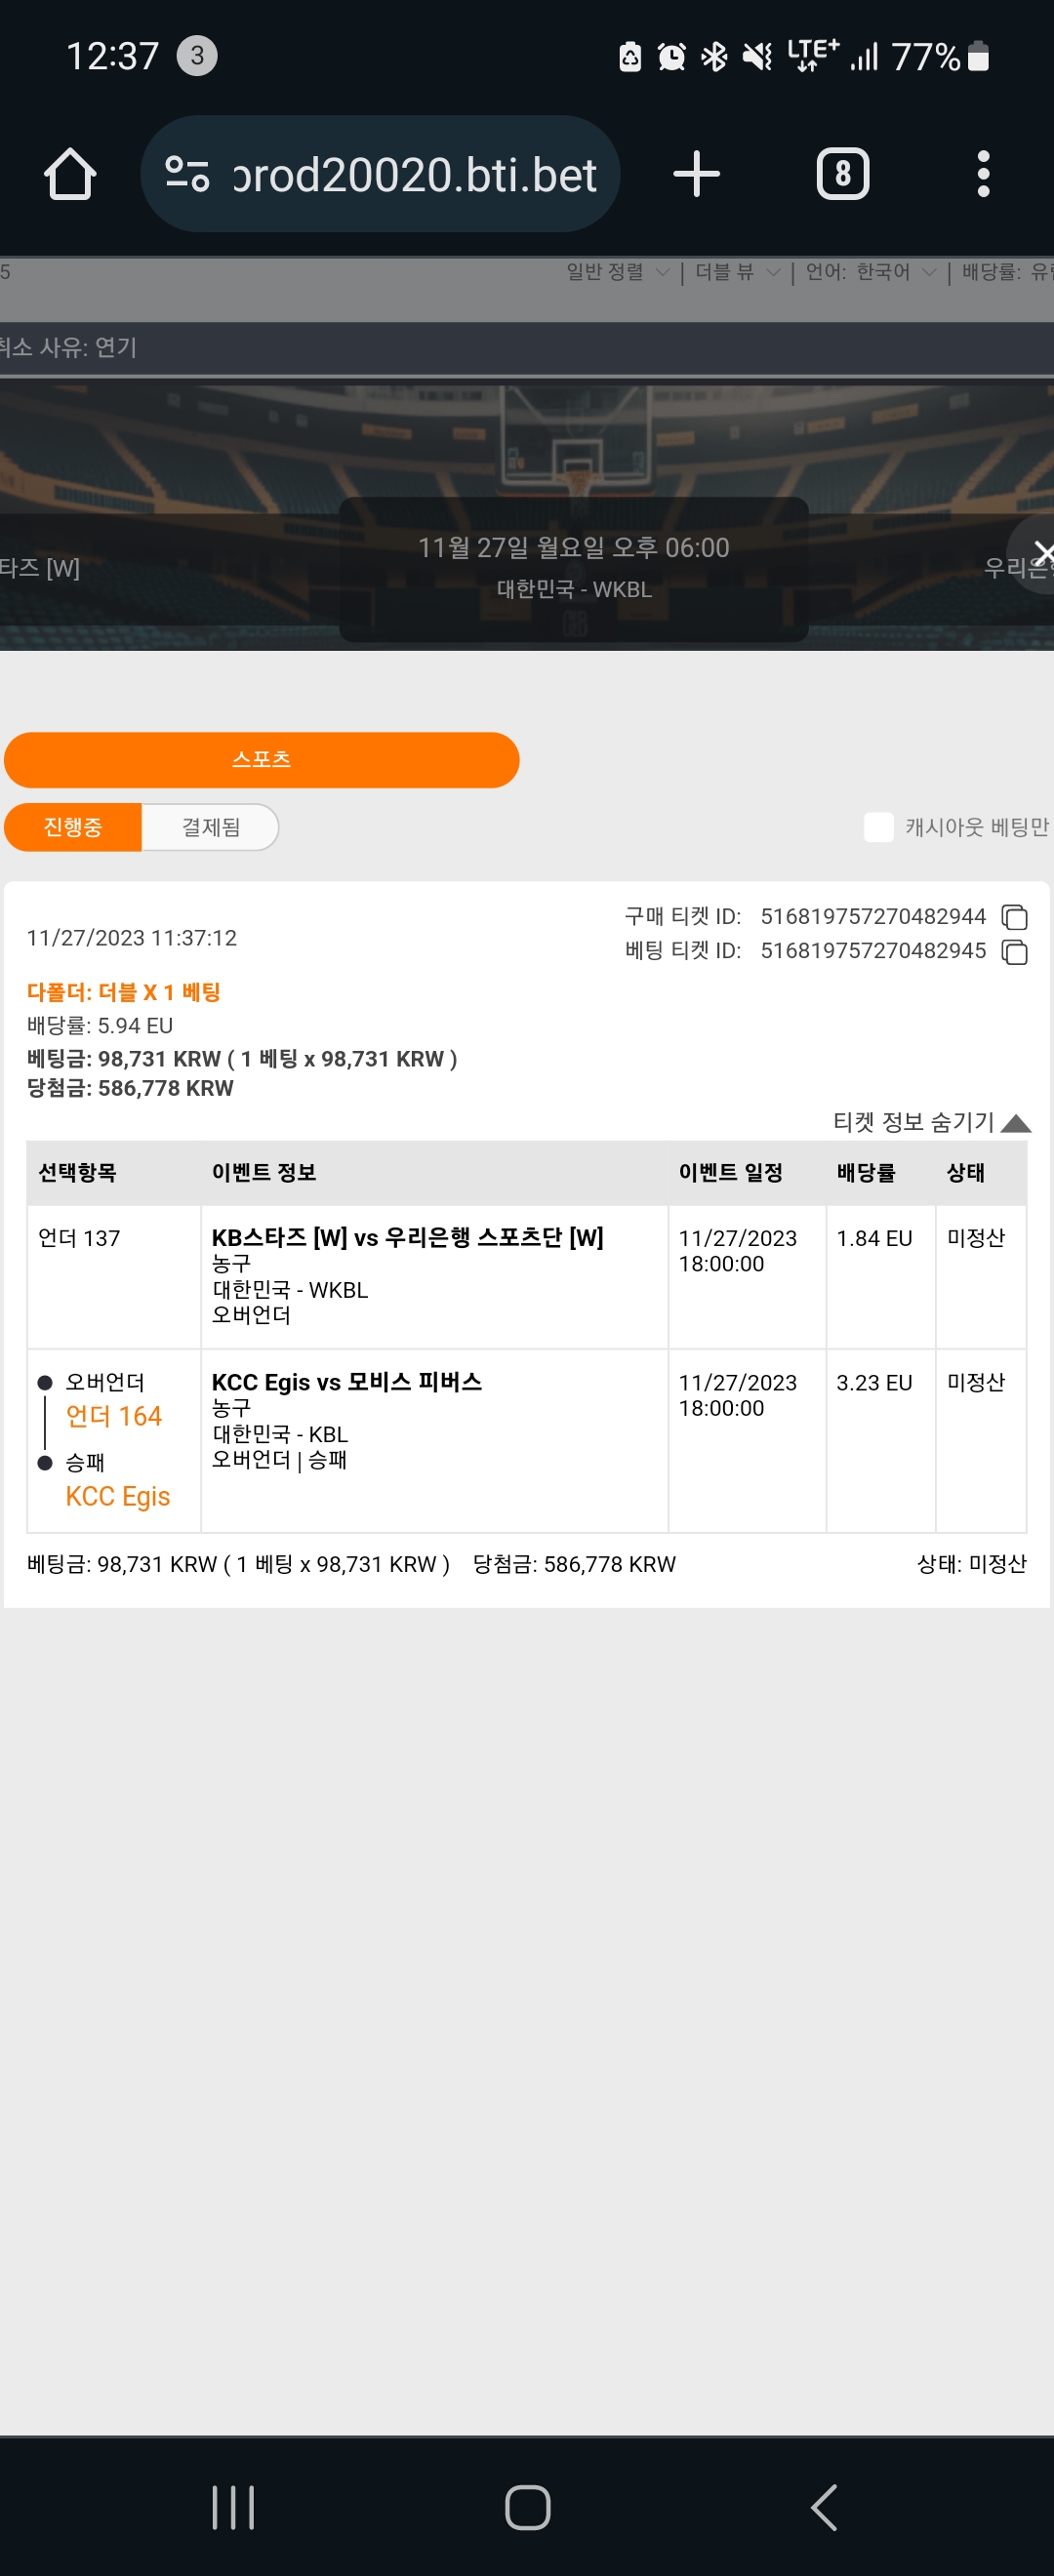Open the tab switcher showing 8 tabs
This screenshot has width=1054, height=2576.
pyautogui.click(x=842, y=174)
